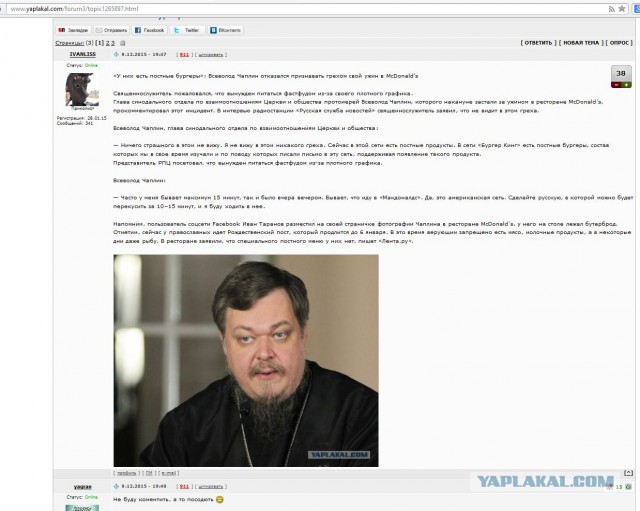Click current page [1] indicator
640x511 pixels.
coord(100,43)
